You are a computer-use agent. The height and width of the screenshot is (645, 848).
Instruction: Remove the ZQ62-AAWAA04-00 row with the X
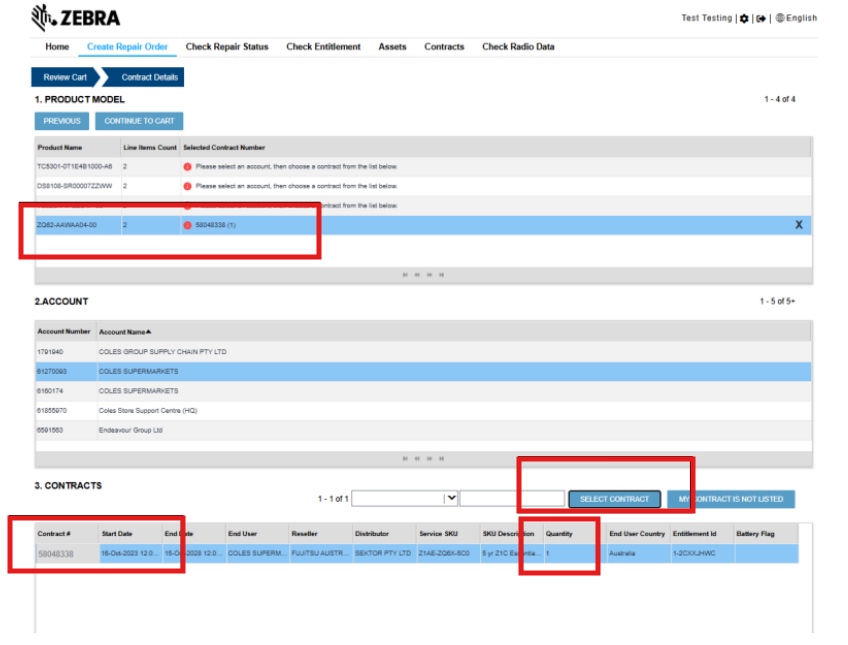click(x=799, y=225)
